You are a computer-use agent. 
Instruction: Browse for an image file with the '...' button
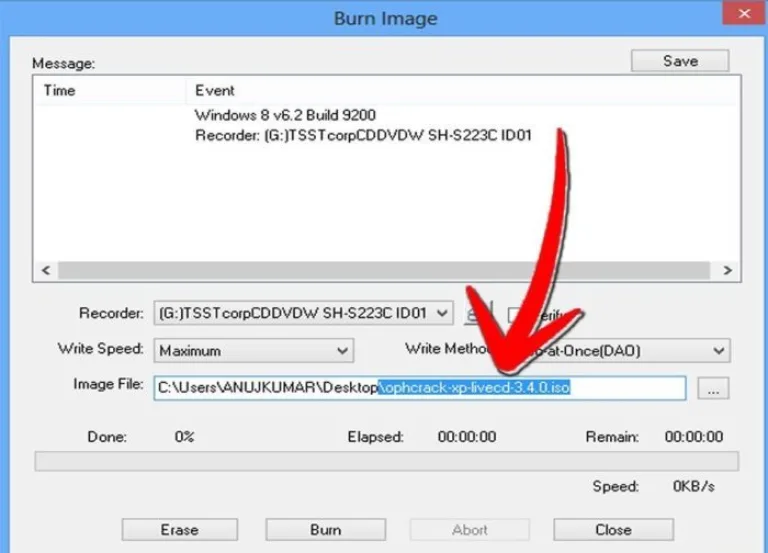(713, 388)
